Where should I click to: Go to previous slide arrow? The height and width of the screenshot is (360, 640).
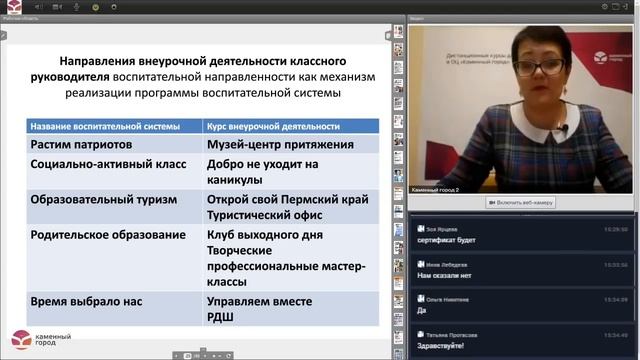pyautogui.click(x=176, y=356)
